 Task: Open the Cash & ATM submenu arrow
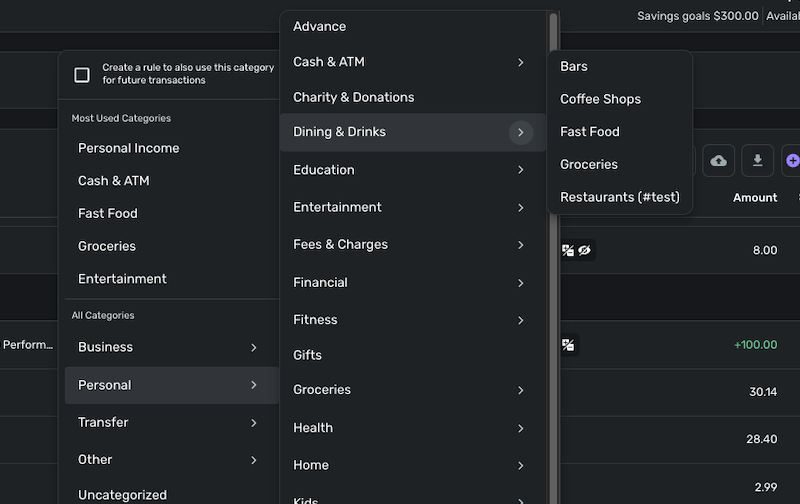[521, 62]
